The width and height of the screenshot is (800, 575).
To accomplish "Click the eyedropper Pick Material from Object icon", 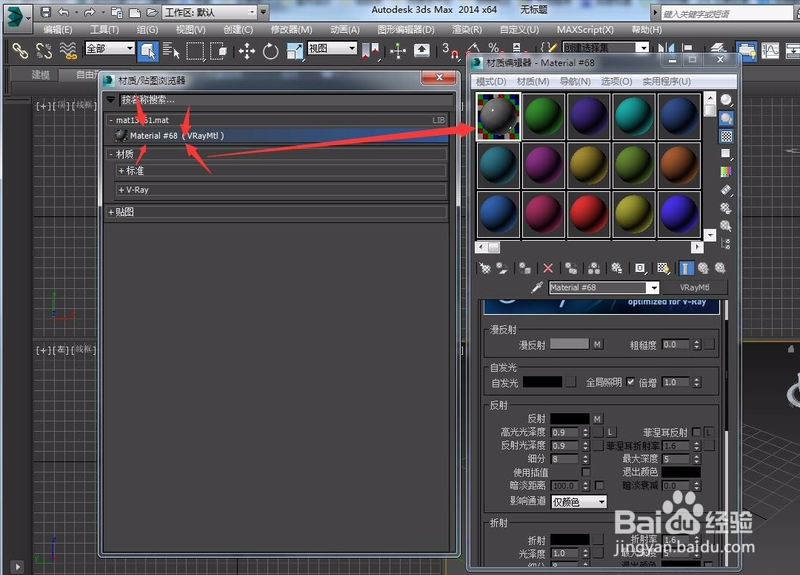I will [537, 287].
